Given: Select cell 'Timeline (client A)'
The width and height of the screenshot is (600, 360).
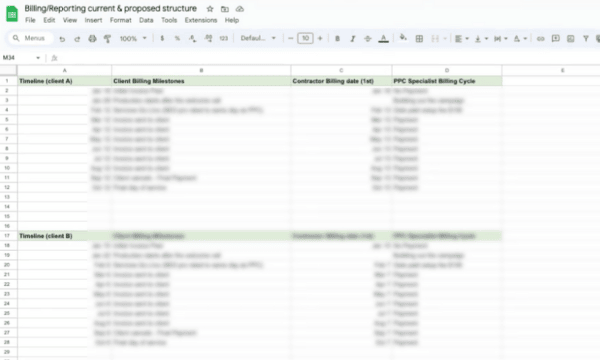Looking at the screenshot, I should [65, 81].
